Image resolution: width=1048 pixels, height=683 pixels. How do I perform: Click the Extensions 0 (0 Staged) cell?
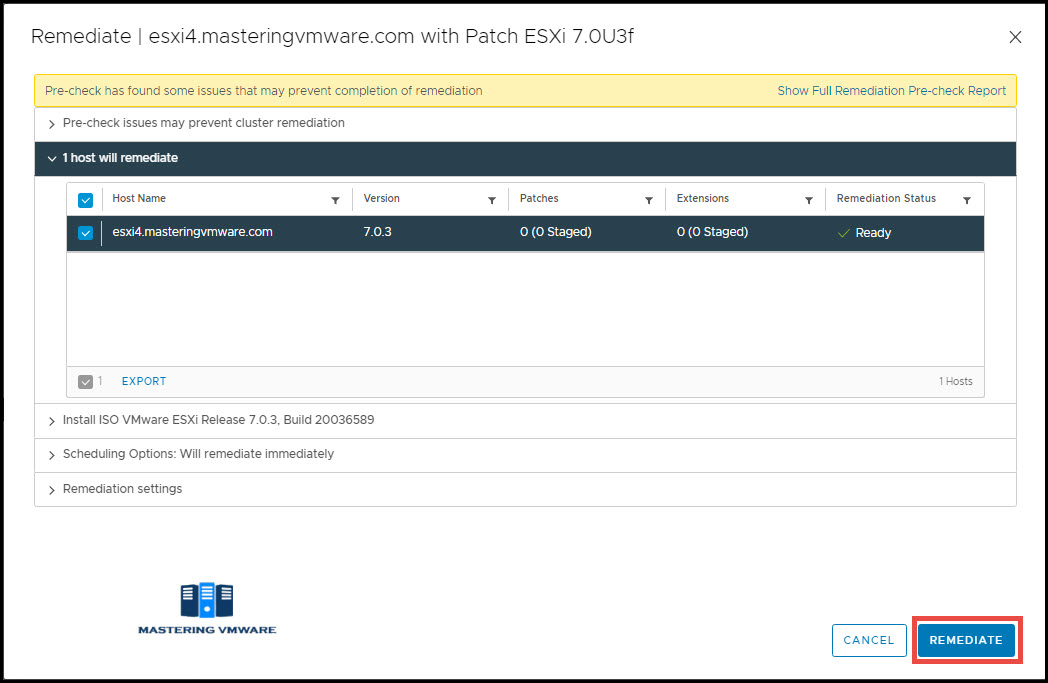pos(712,232)
